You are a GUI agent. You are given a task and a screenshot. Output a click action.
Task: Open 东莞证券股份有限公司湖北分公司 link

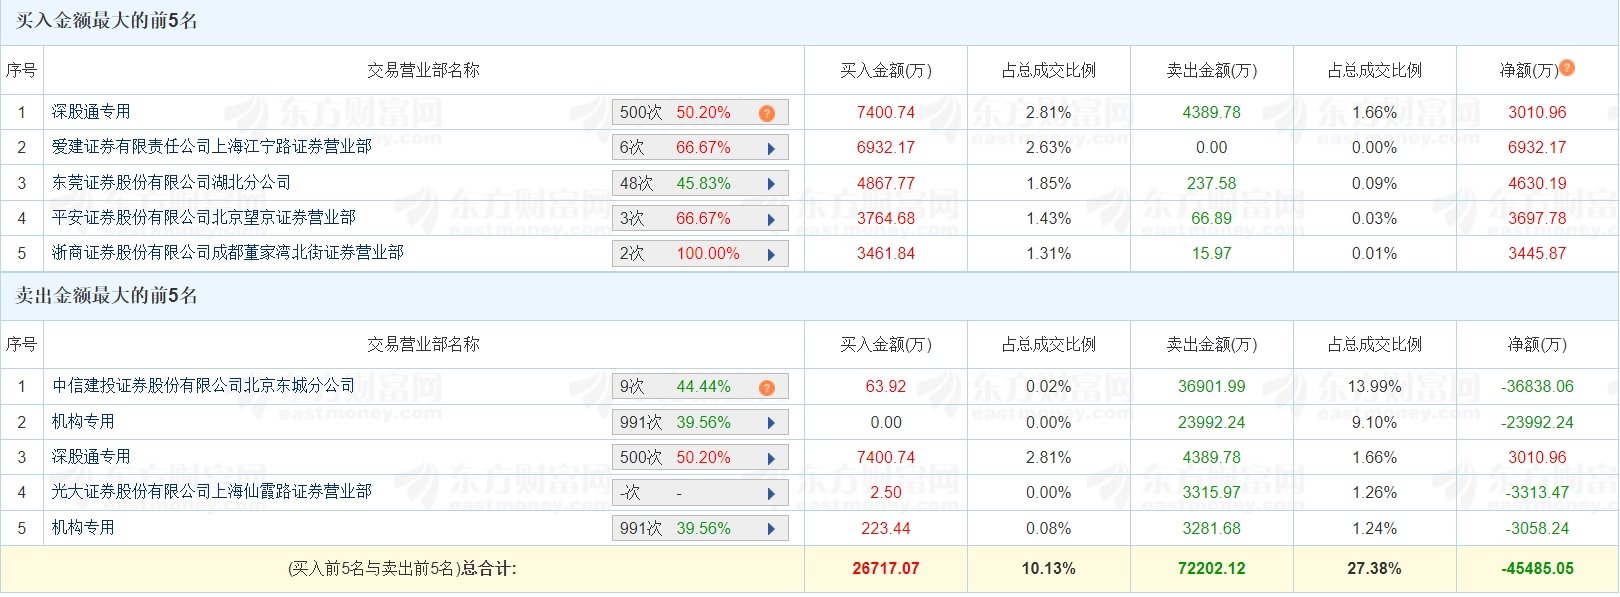pos(172,182)
